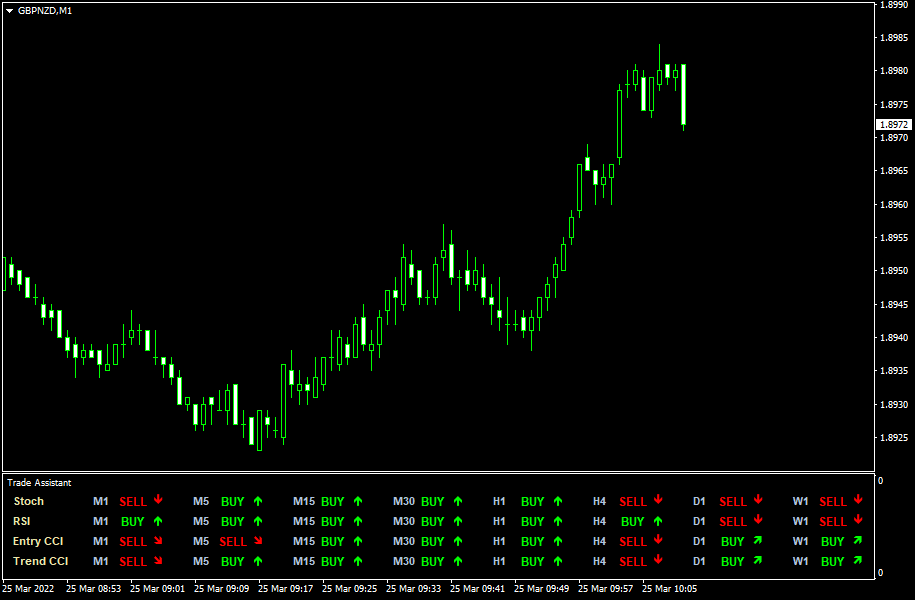Viewport: 915px width, 600px height.
Task: Click the red down arrow next to Stoch H4 SELL
Action: coord(658,501)
